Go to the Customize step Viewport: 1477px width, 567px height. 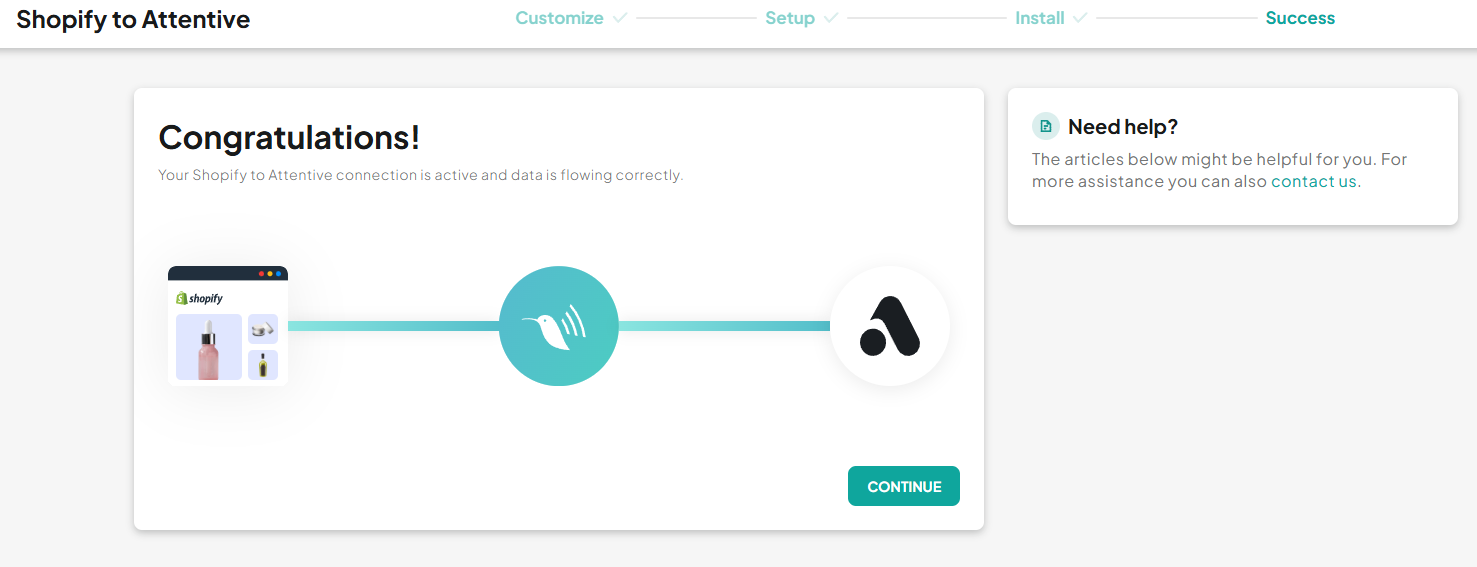click(559, 18)
